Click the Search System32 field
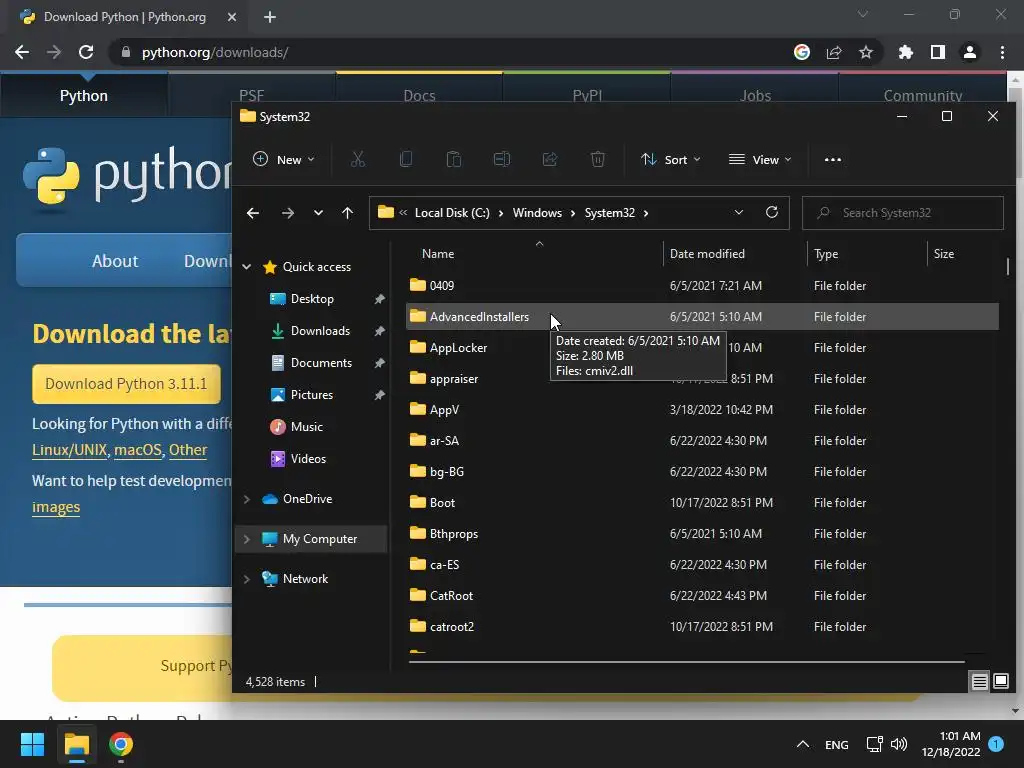 (903, 213)
